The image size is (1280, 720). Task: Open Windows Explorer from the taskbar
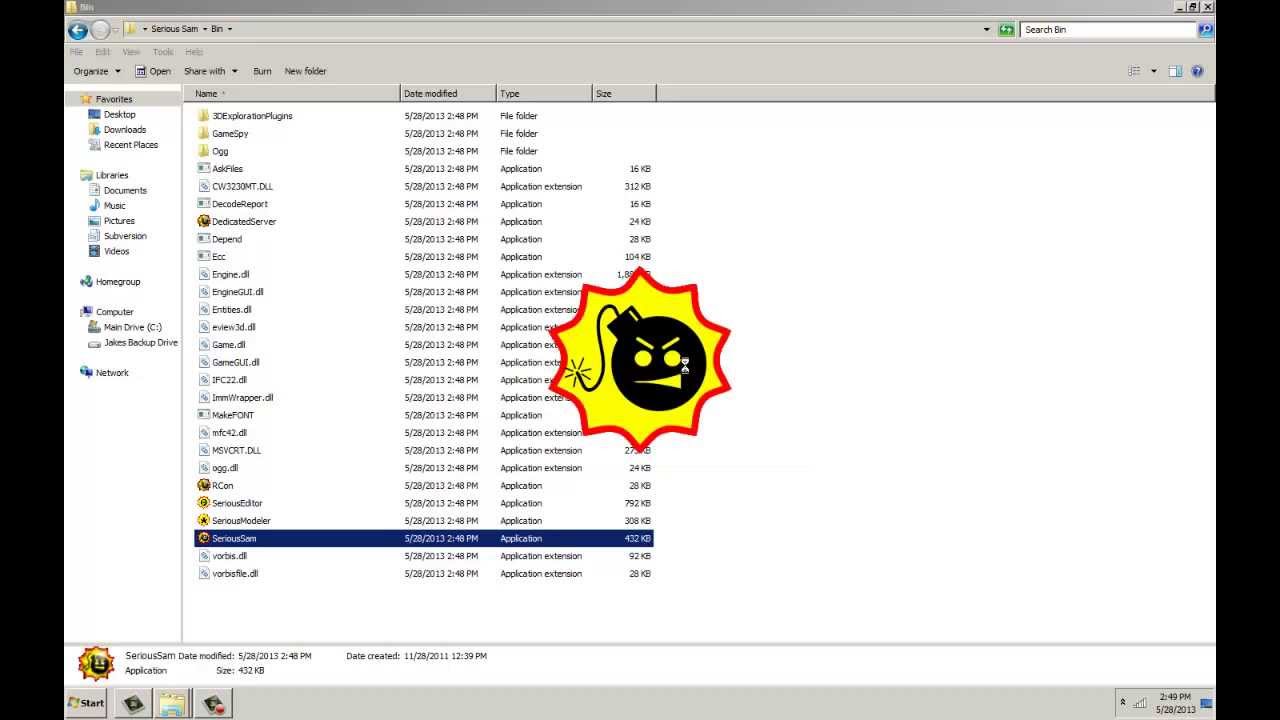pyautogui.click(x=172, y=703)
